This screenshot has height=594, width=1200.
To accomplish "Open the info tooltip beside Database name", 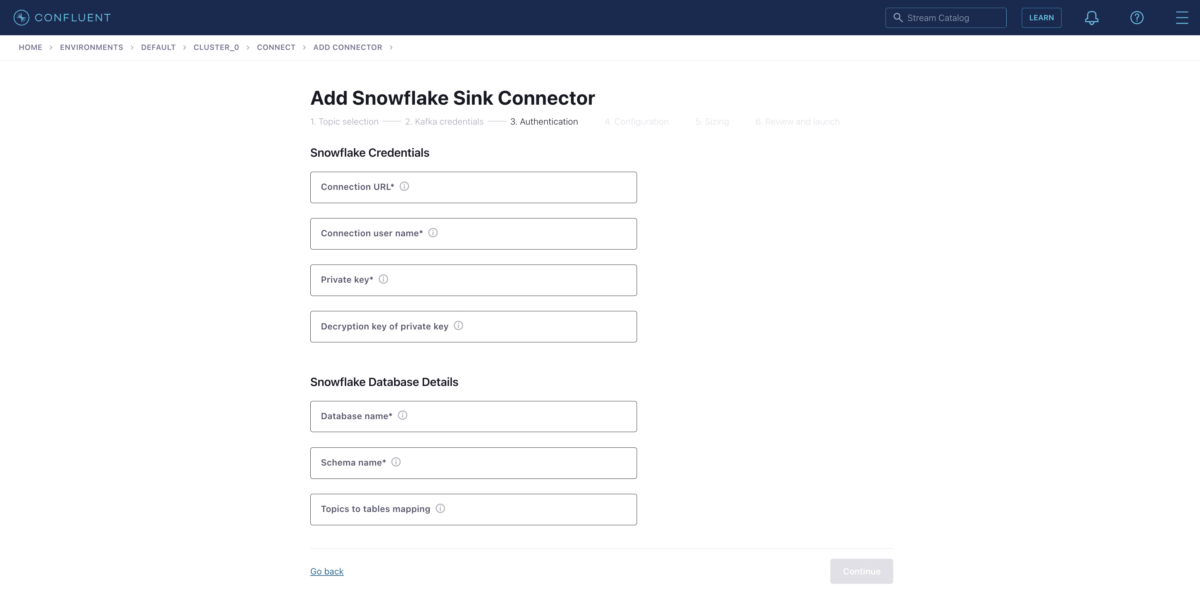I will pyautogui.click(x=402, y=415).
